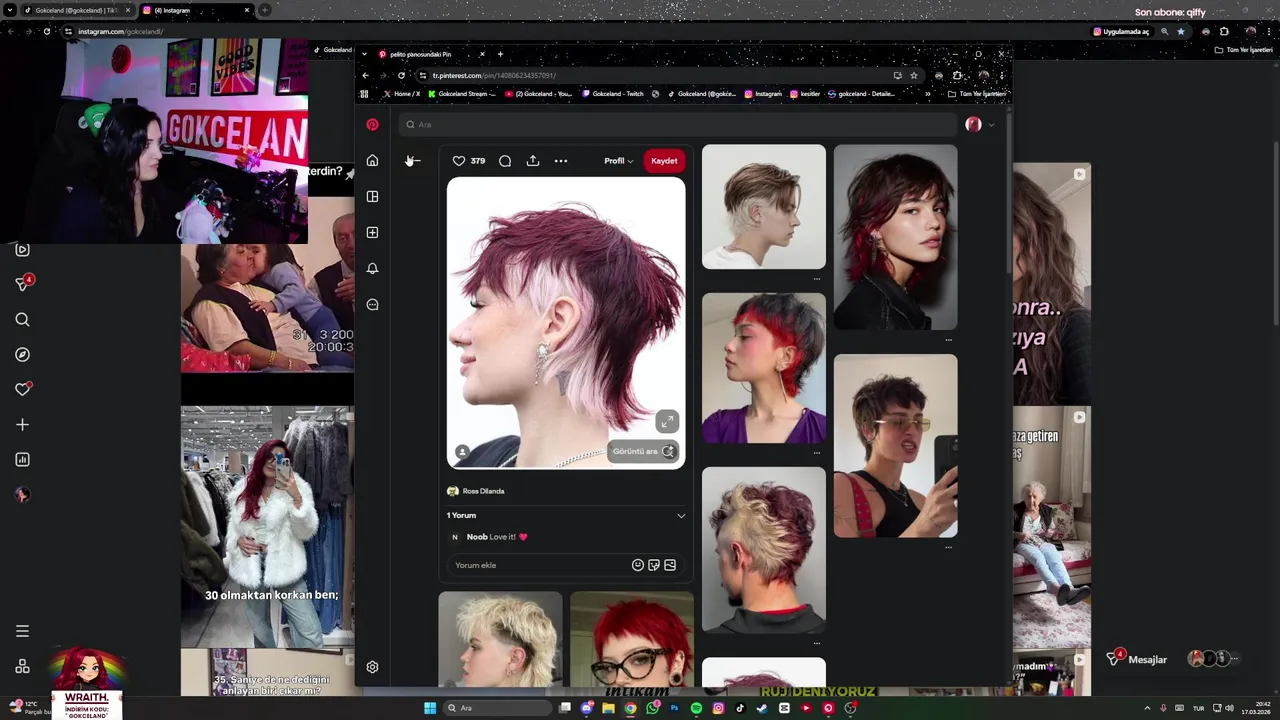Open the glasses selfie short hair pin
The width and height of the screenshot is (1280, 720).
(x=896, y=446)
